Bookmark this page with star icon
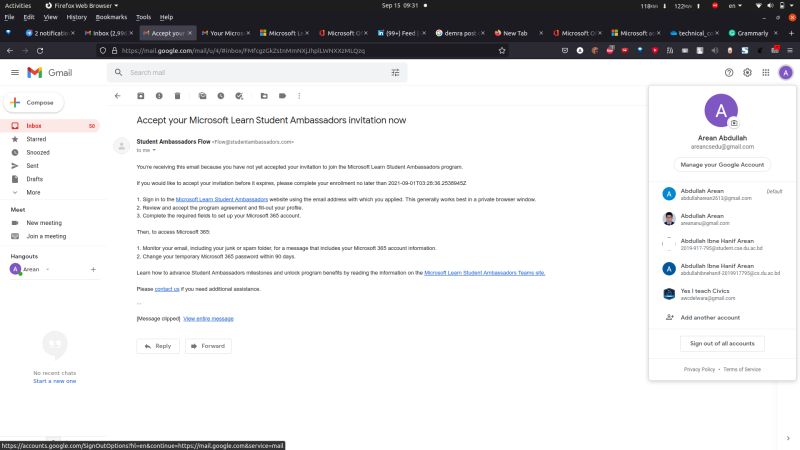Image resolution: width=800 pixels, height=450 pixels. pyautogui.click(x=502, y=51)
